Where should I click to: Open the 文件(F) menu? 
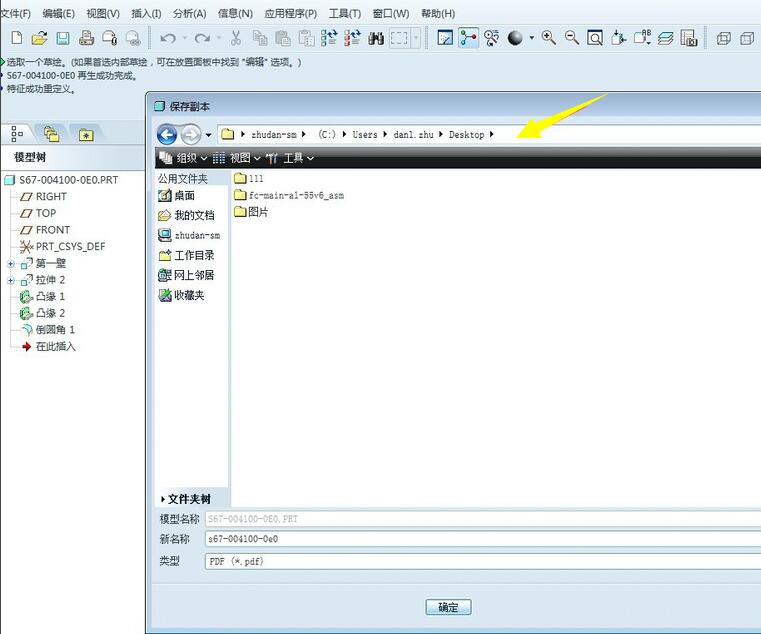tap(15, 14)
